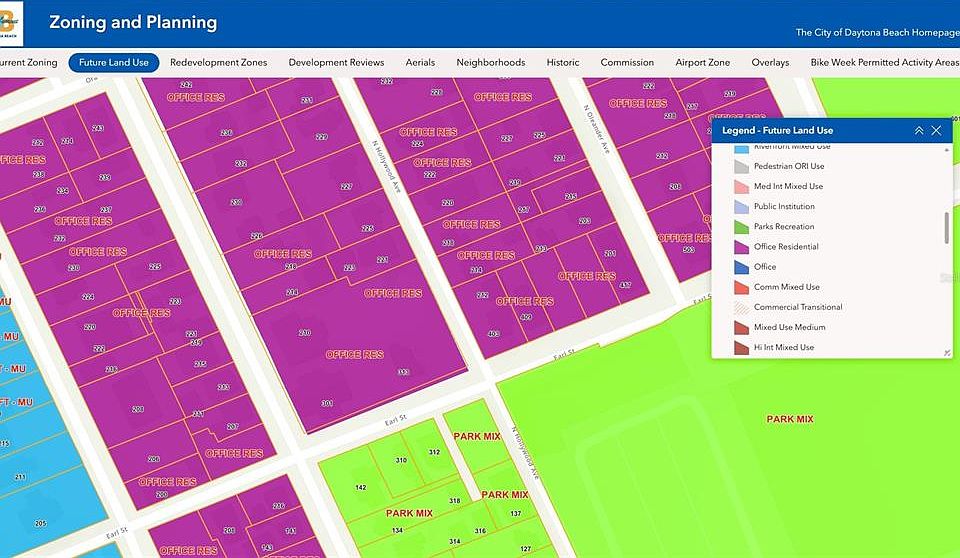Image resolution: width=960 pixels, height=558 pixels.
Task: Switch to the Aerials tab
Action: coord(420,62)
